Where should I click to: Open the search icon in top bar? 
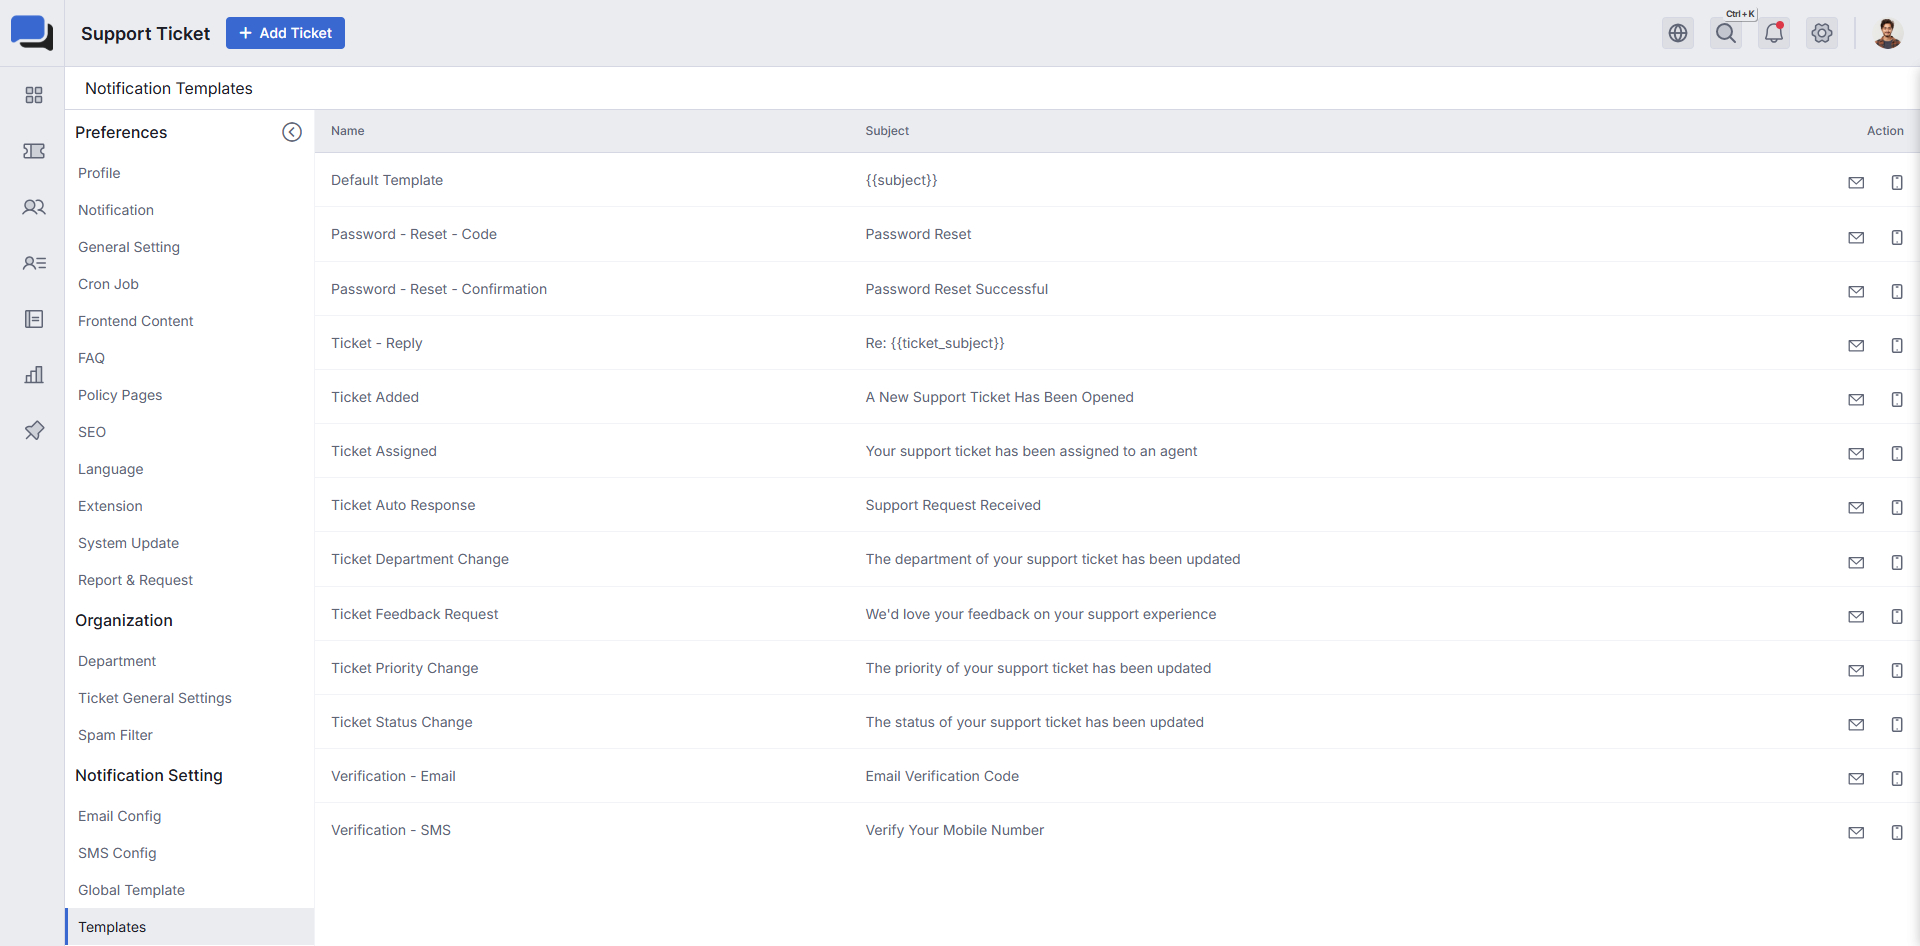coord(1726,33)
